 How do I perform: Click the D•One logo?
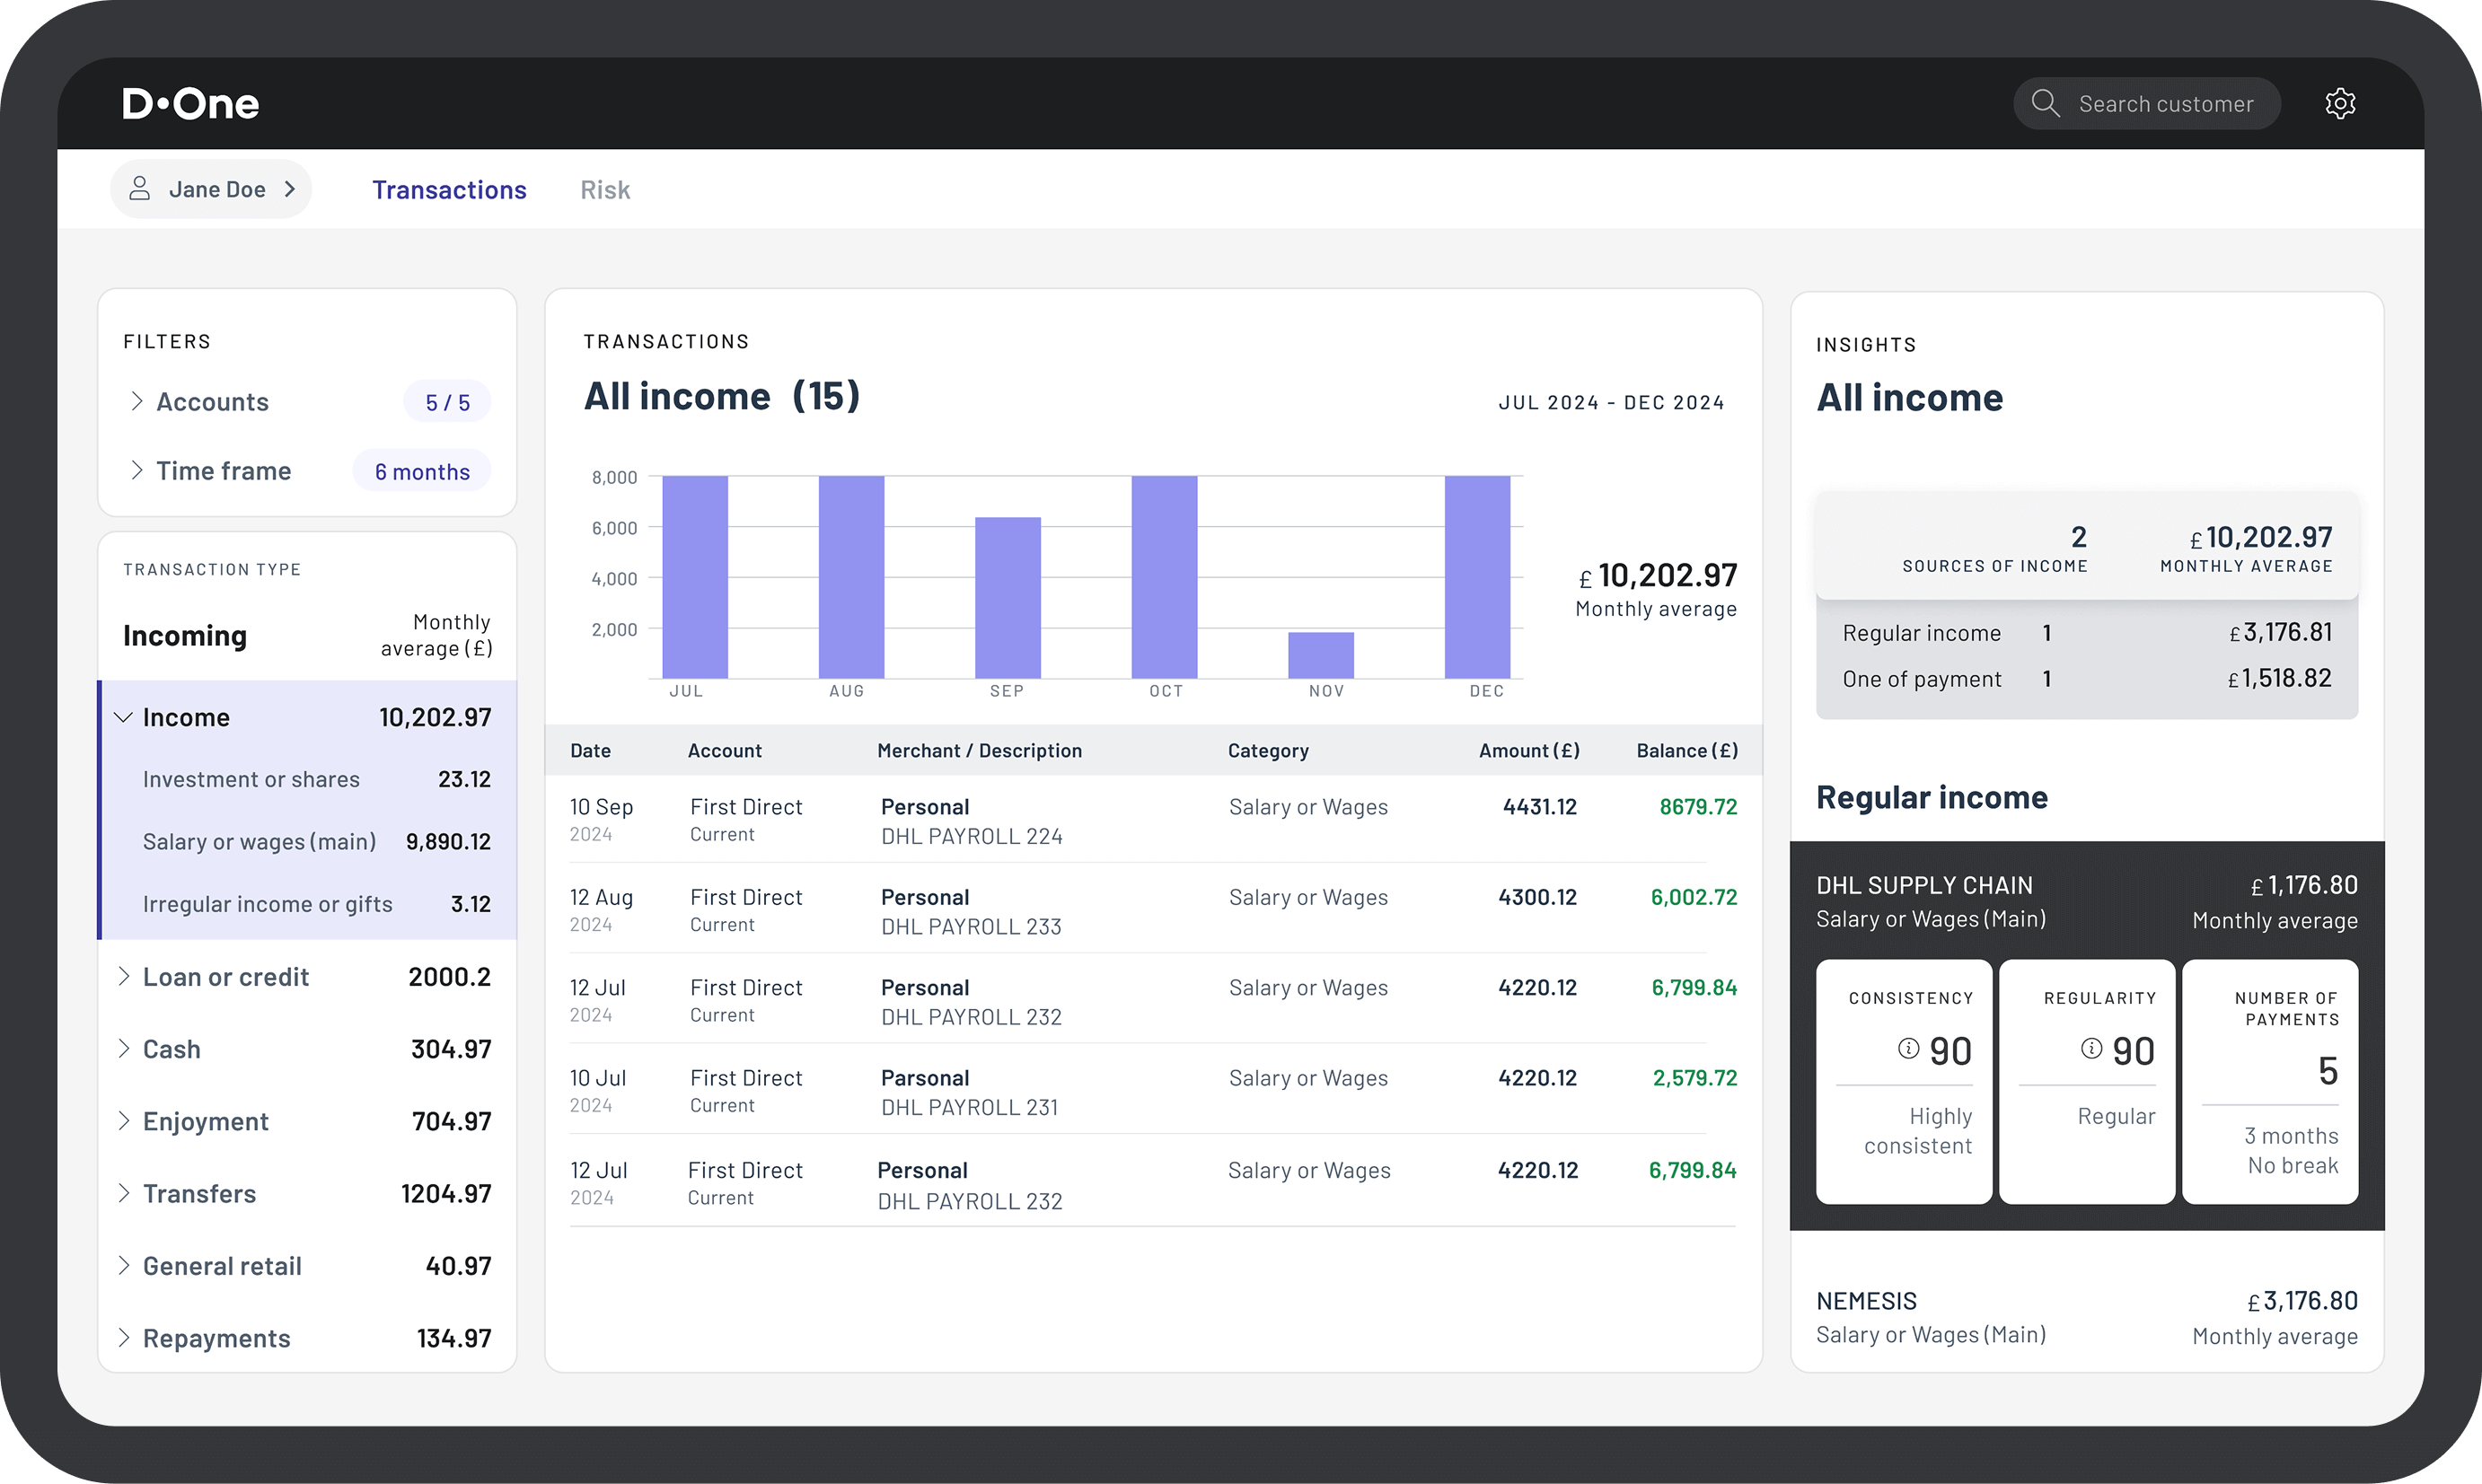click(190, 104)
